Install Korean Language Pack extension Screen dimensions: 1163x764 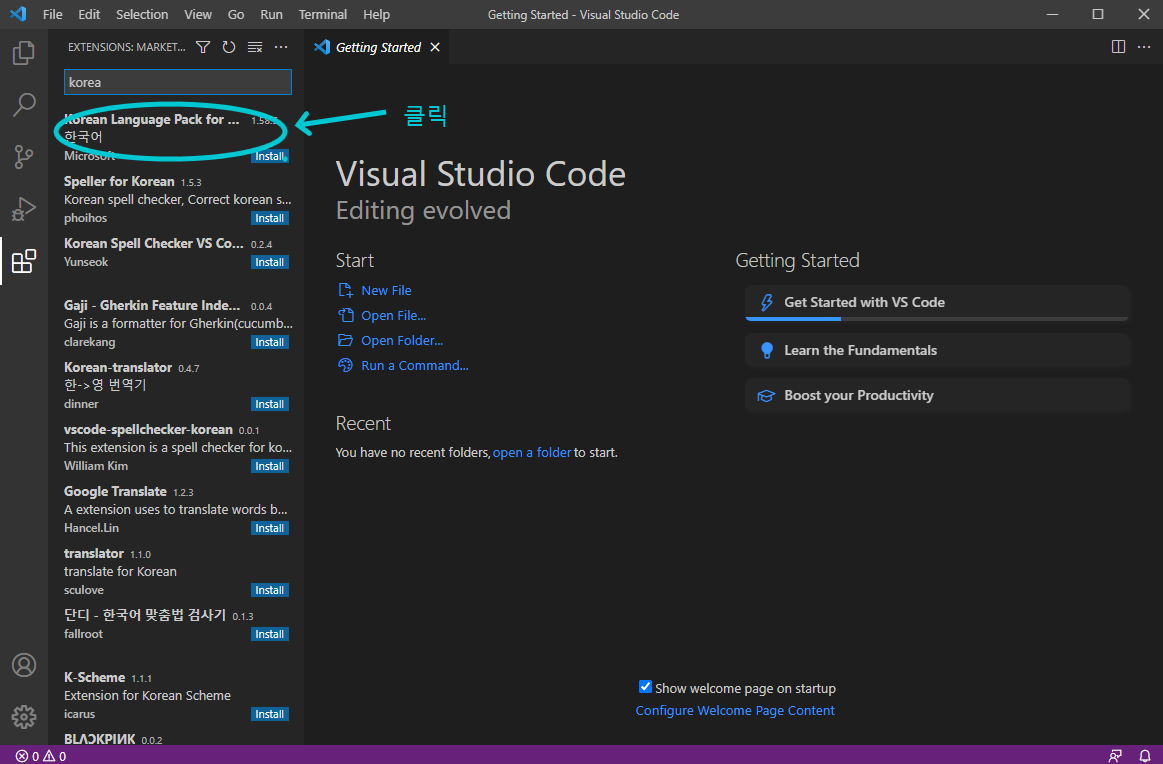coord(269,156)
